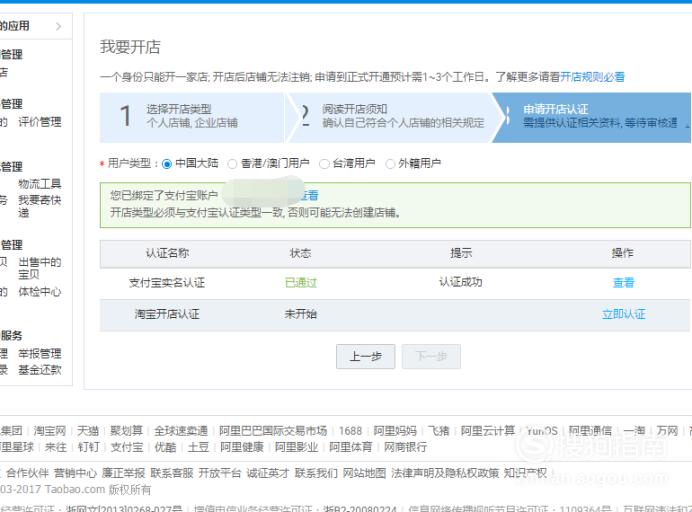Screen dimensions: 692x512
Task: Open the 万网 footer link
Action: coord(667,431)
